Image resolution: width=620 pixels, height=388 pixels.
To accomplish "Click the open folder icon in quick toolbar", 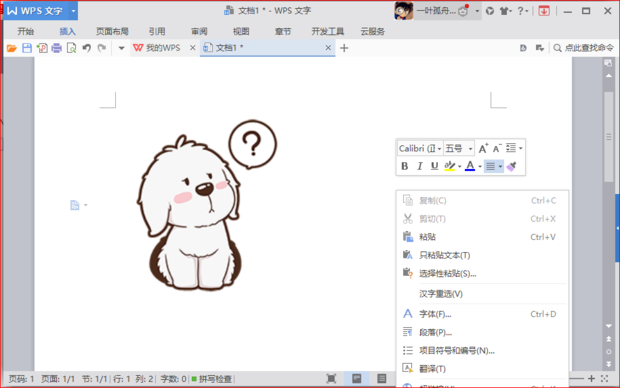I will [x=11, y=48].
